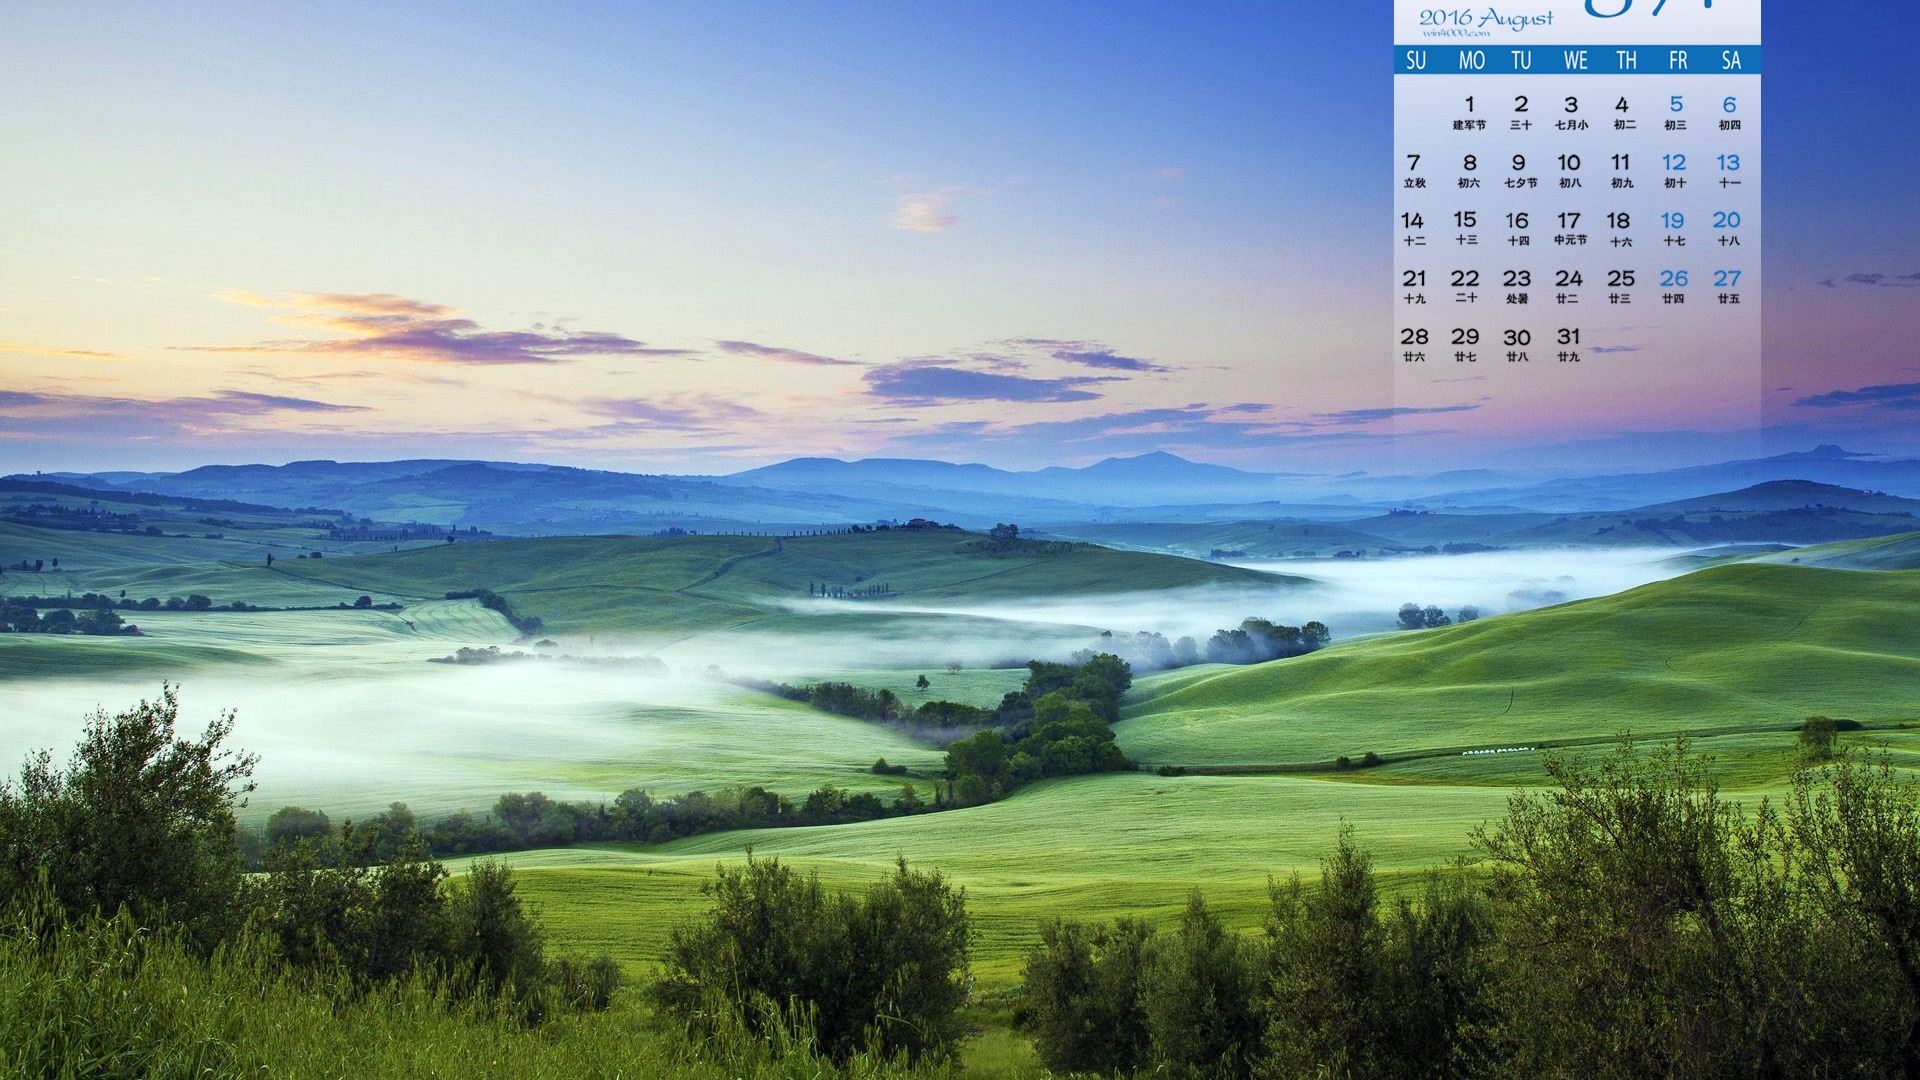Pick Monday date 29 in calendar
The width and height of the screenshot is (1920, 1080).
(1466, 345)
